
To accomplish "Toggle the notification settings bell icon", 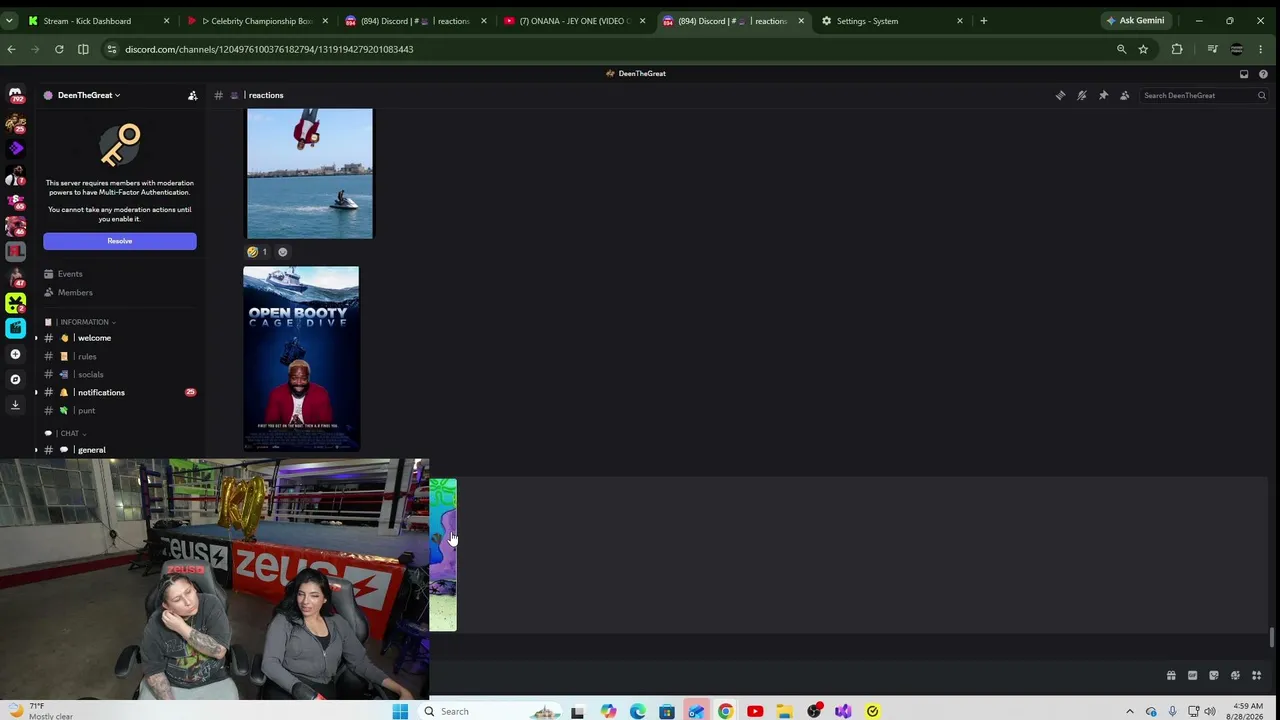I will pos(1082,95).
